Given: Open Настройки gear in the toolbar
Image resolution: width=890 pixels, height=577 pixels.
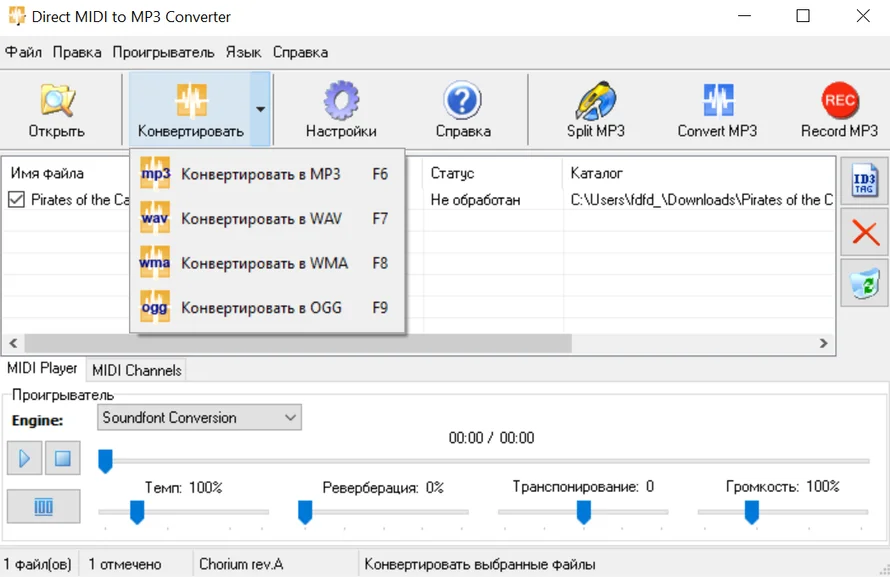Looking at the screenshot, I should coord(341,109).
